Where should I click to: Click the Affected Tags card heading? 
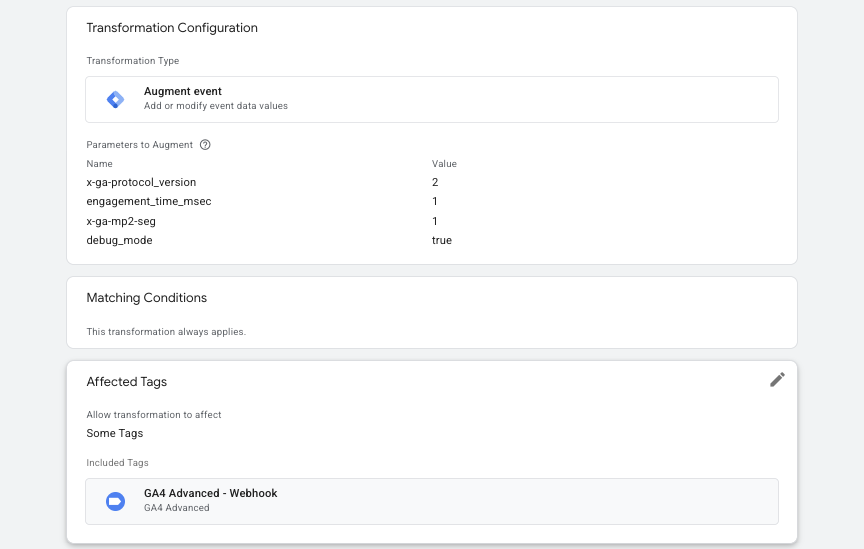tap(126, 382)
